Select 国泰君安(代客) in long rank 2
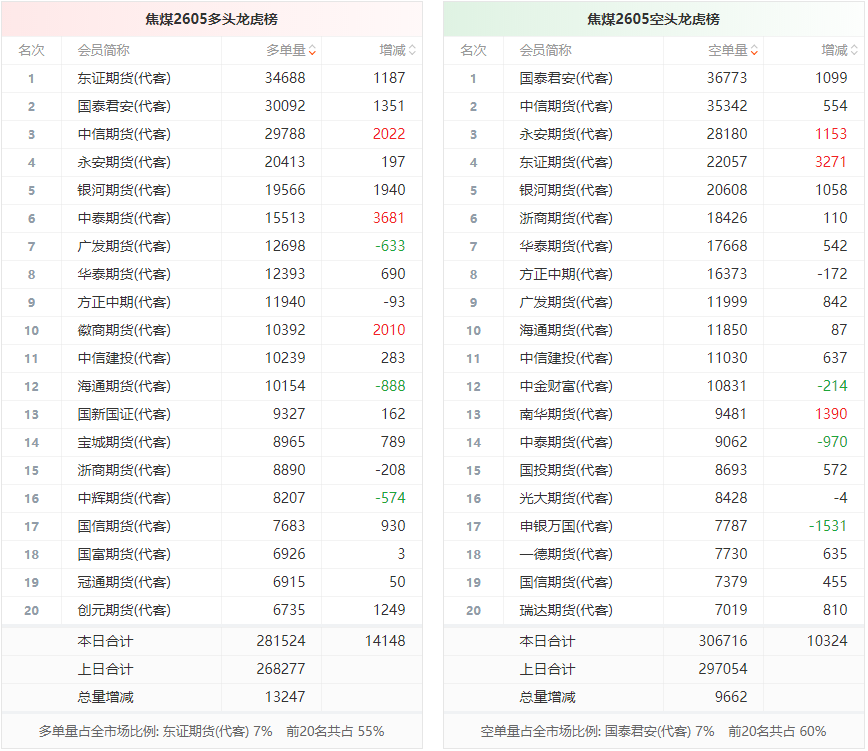868x751 pixels. [124, 106]
